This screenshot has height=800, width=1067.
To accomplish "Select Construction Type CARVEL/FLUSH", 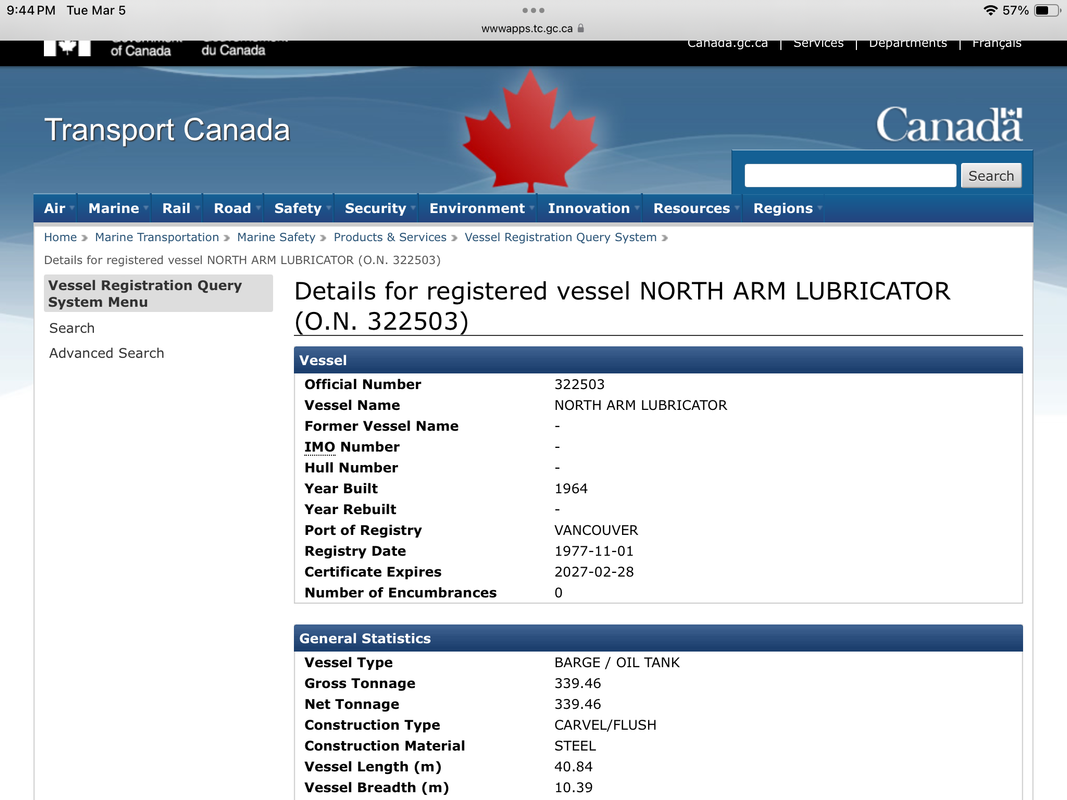I will [x=606, y=726].
